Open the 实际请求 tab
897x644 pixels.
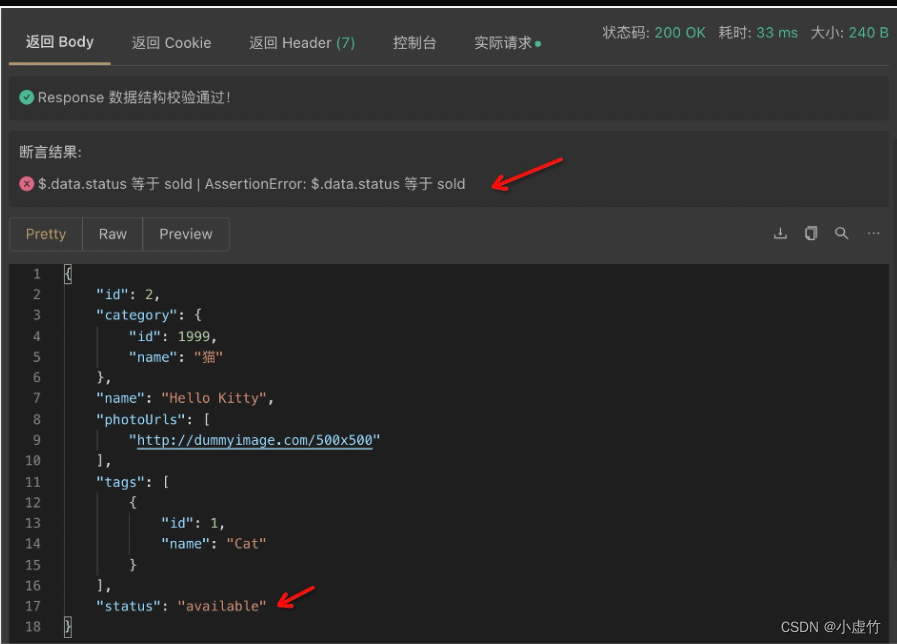point(507,43)
